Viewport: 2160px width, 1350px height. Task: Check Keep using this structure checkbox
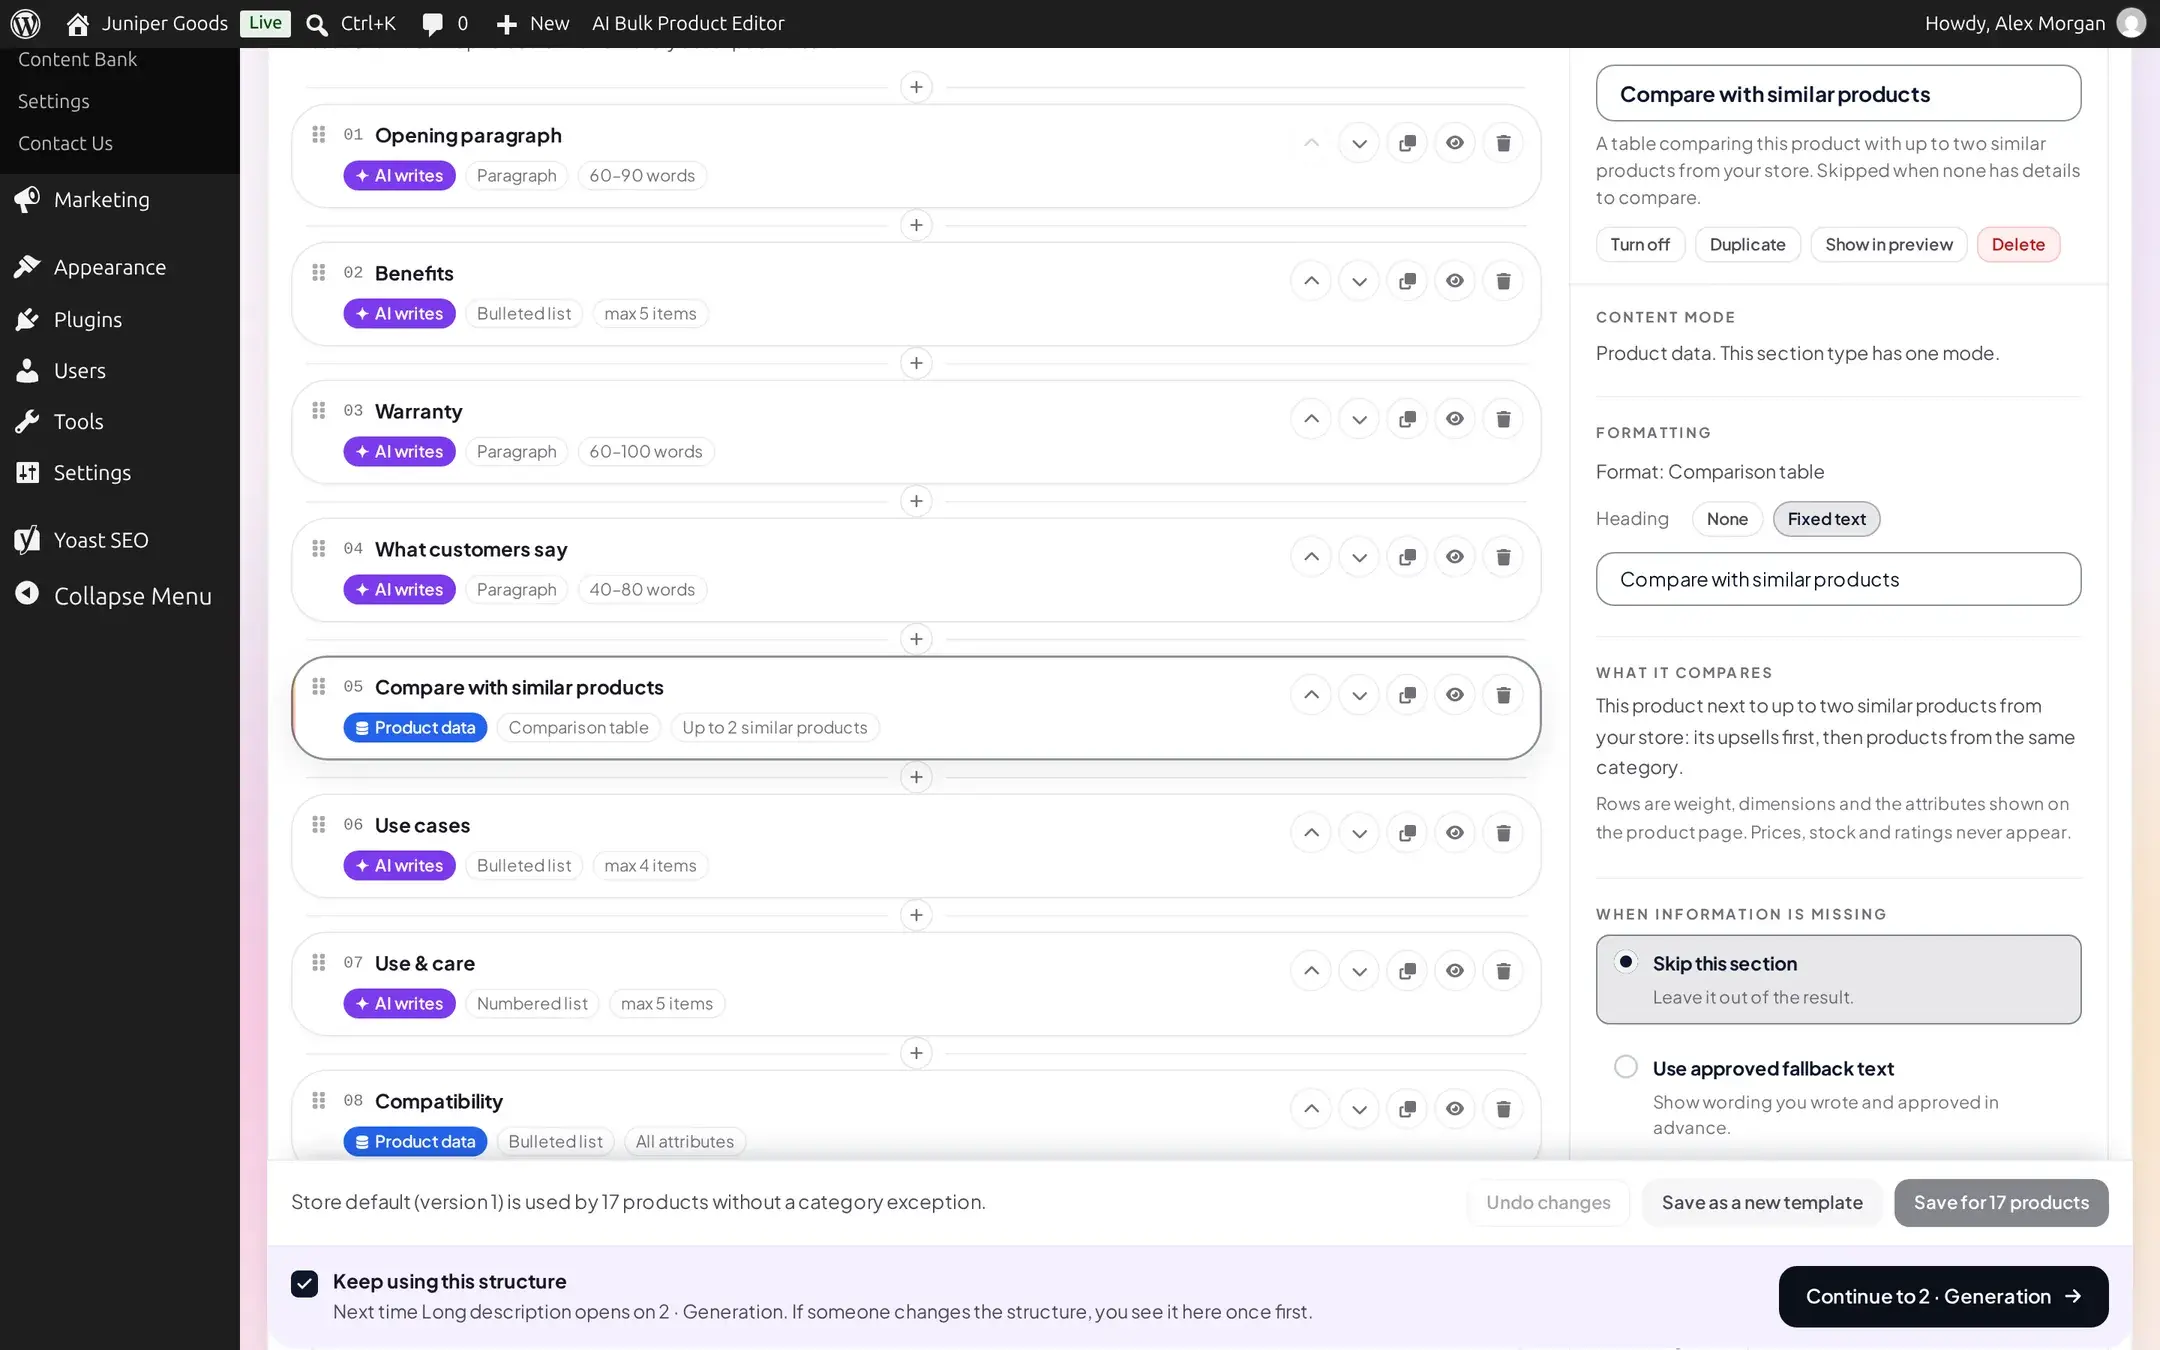305,1283
